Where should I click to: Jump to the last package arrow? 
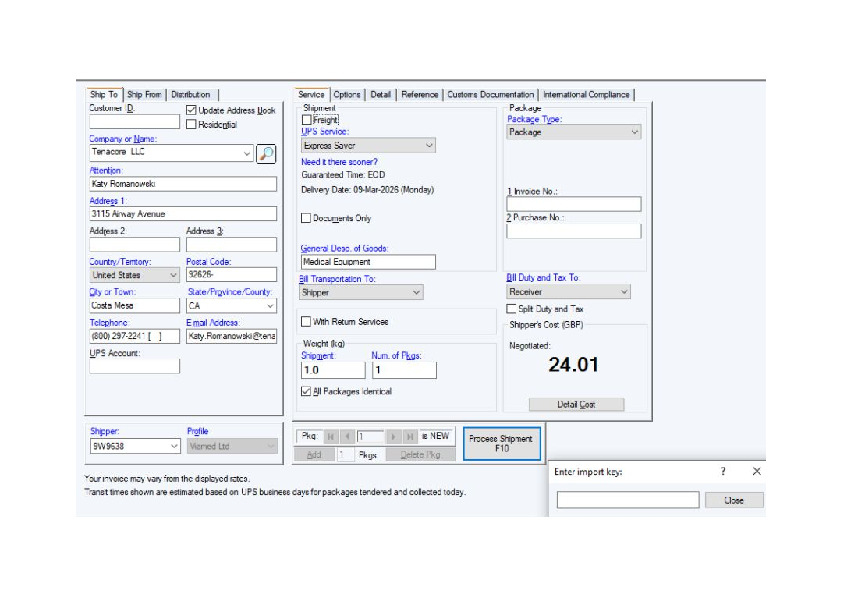pyautogui.click(x=410, y=437)
